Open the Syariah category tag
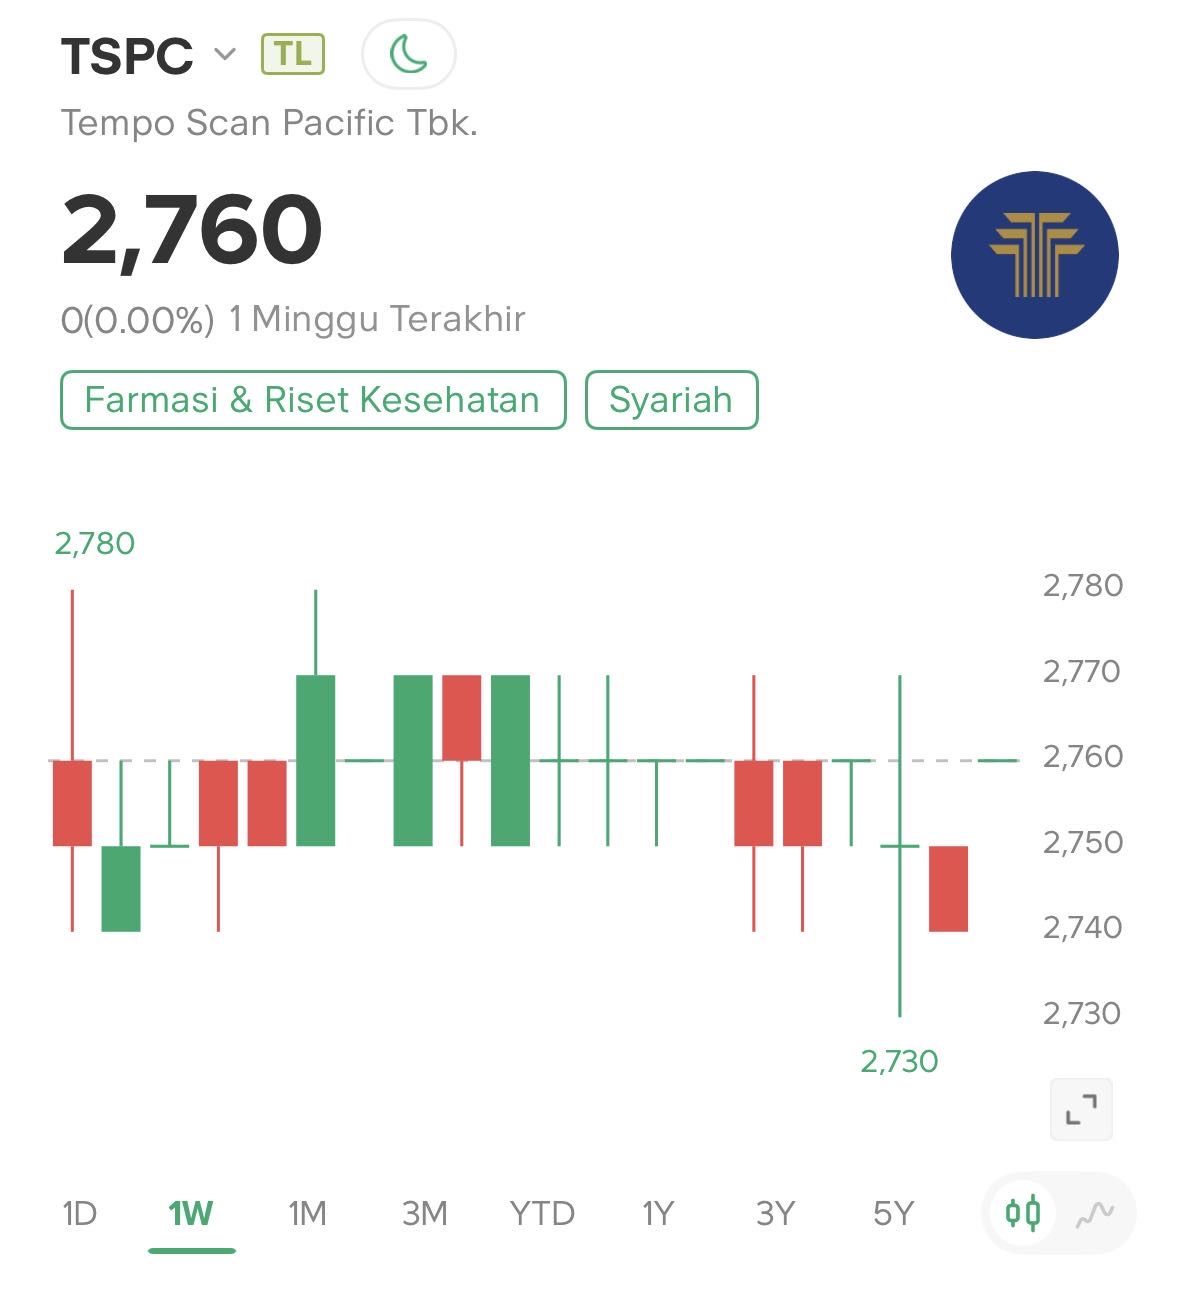 pyautogui.click(x=671, y=400)
